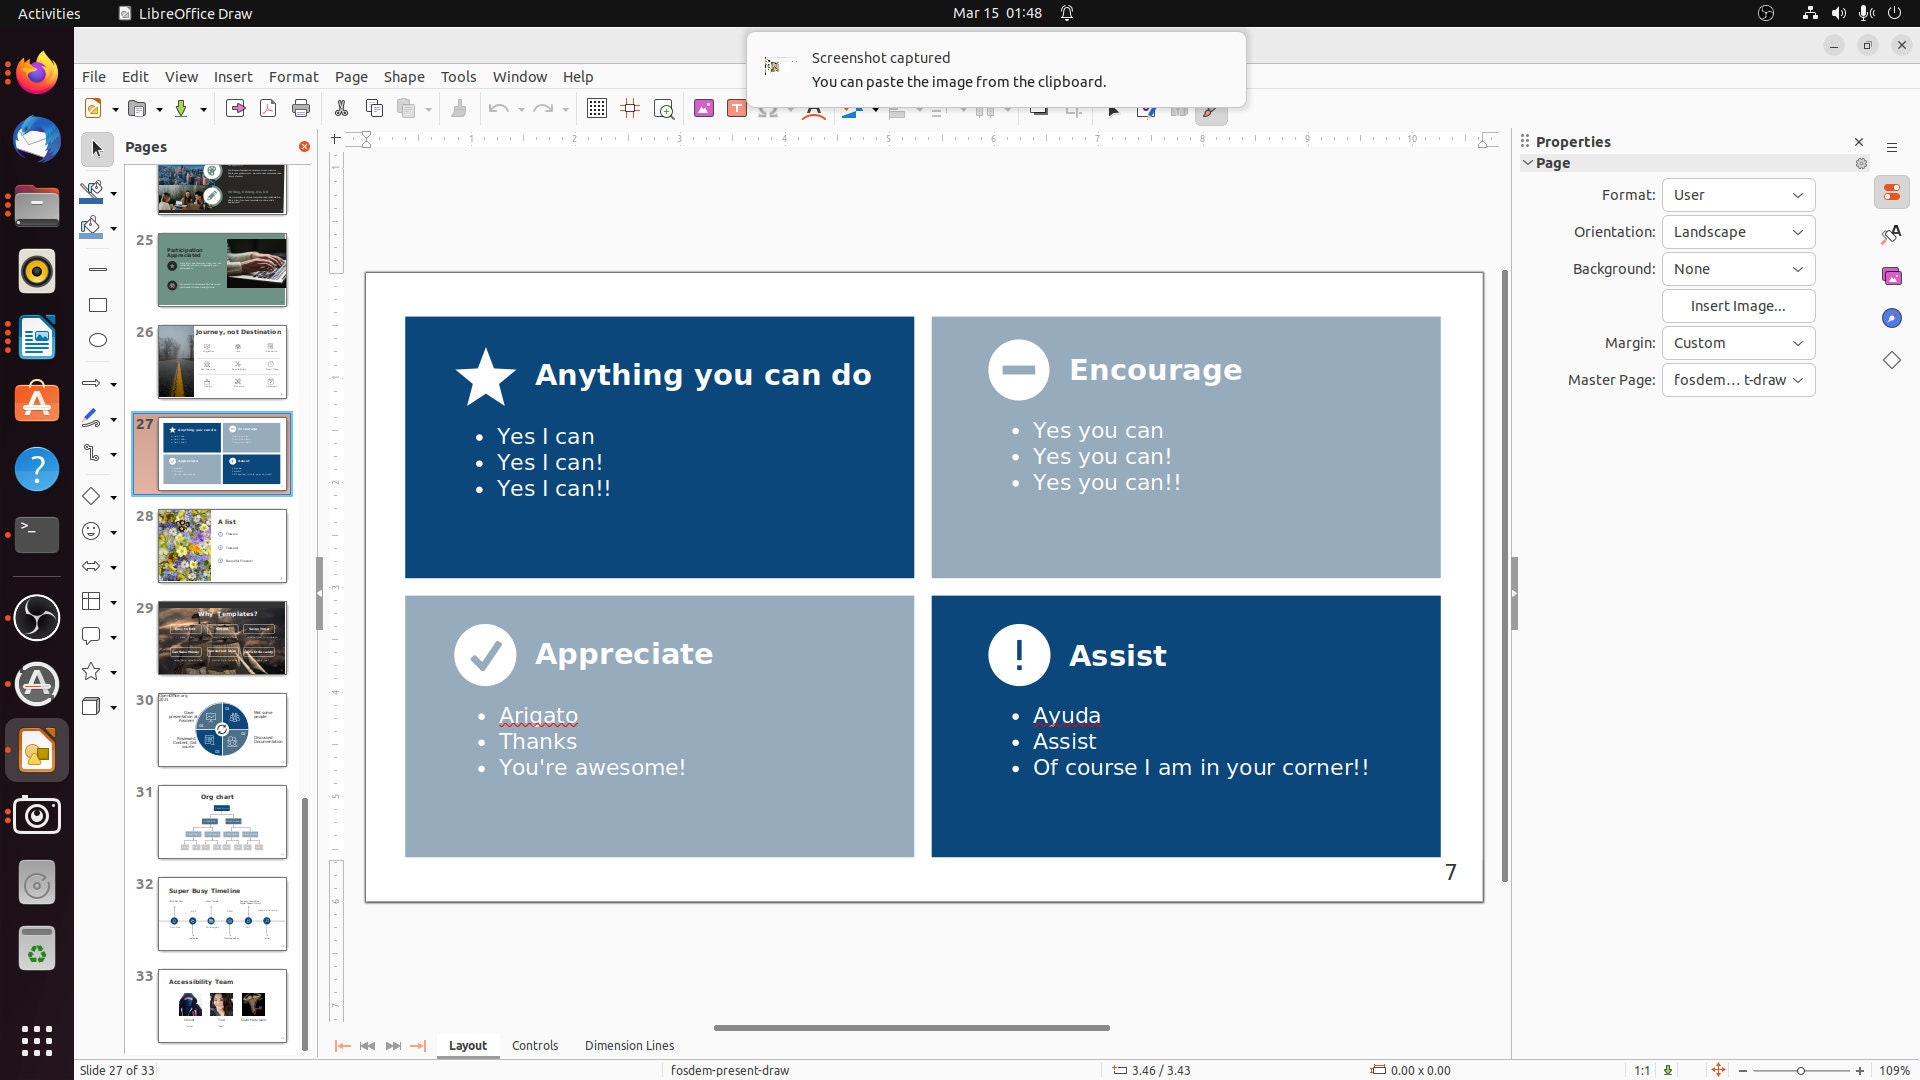The width and height of the screenshot is (1920, 1080).
Task: Open the Shape menu
Action: (x=403, y=76)
